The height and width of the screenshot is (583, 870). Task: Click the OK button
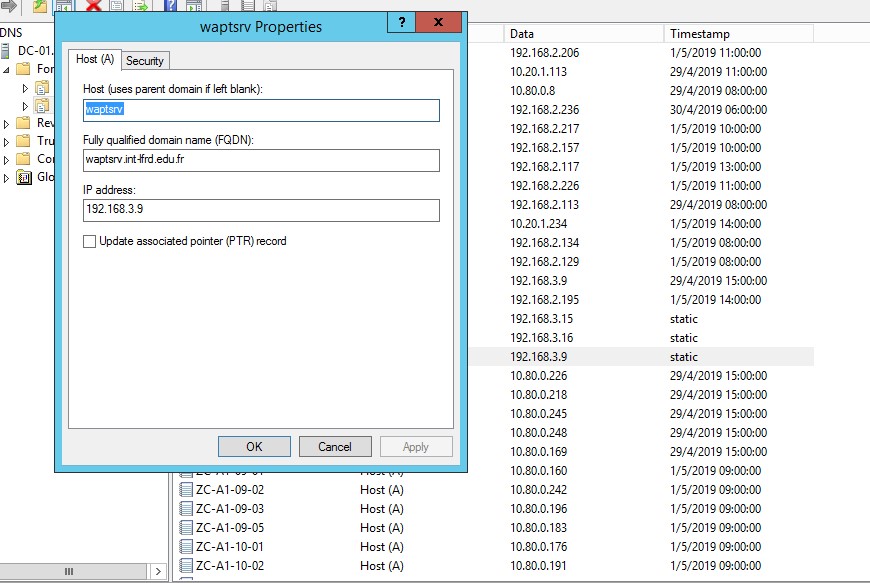click(254, 447)
